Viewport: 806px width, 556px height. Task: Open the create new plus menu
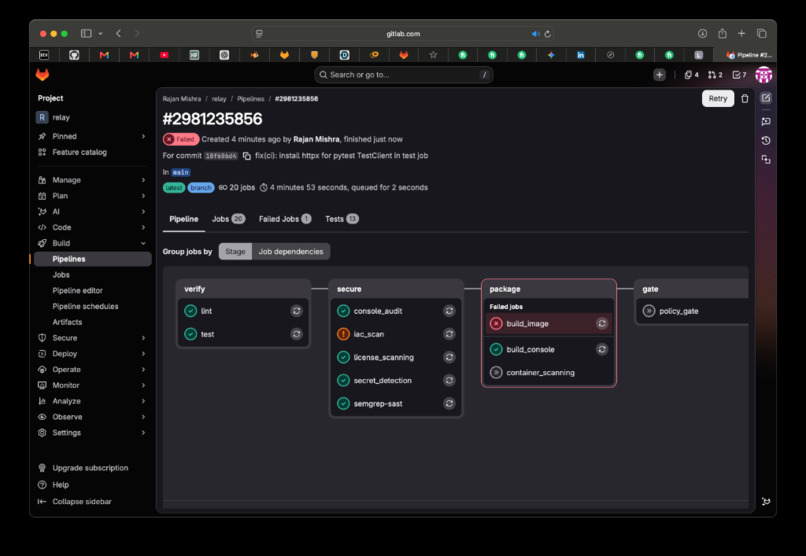pyautogui.click(x=660, y=75)
